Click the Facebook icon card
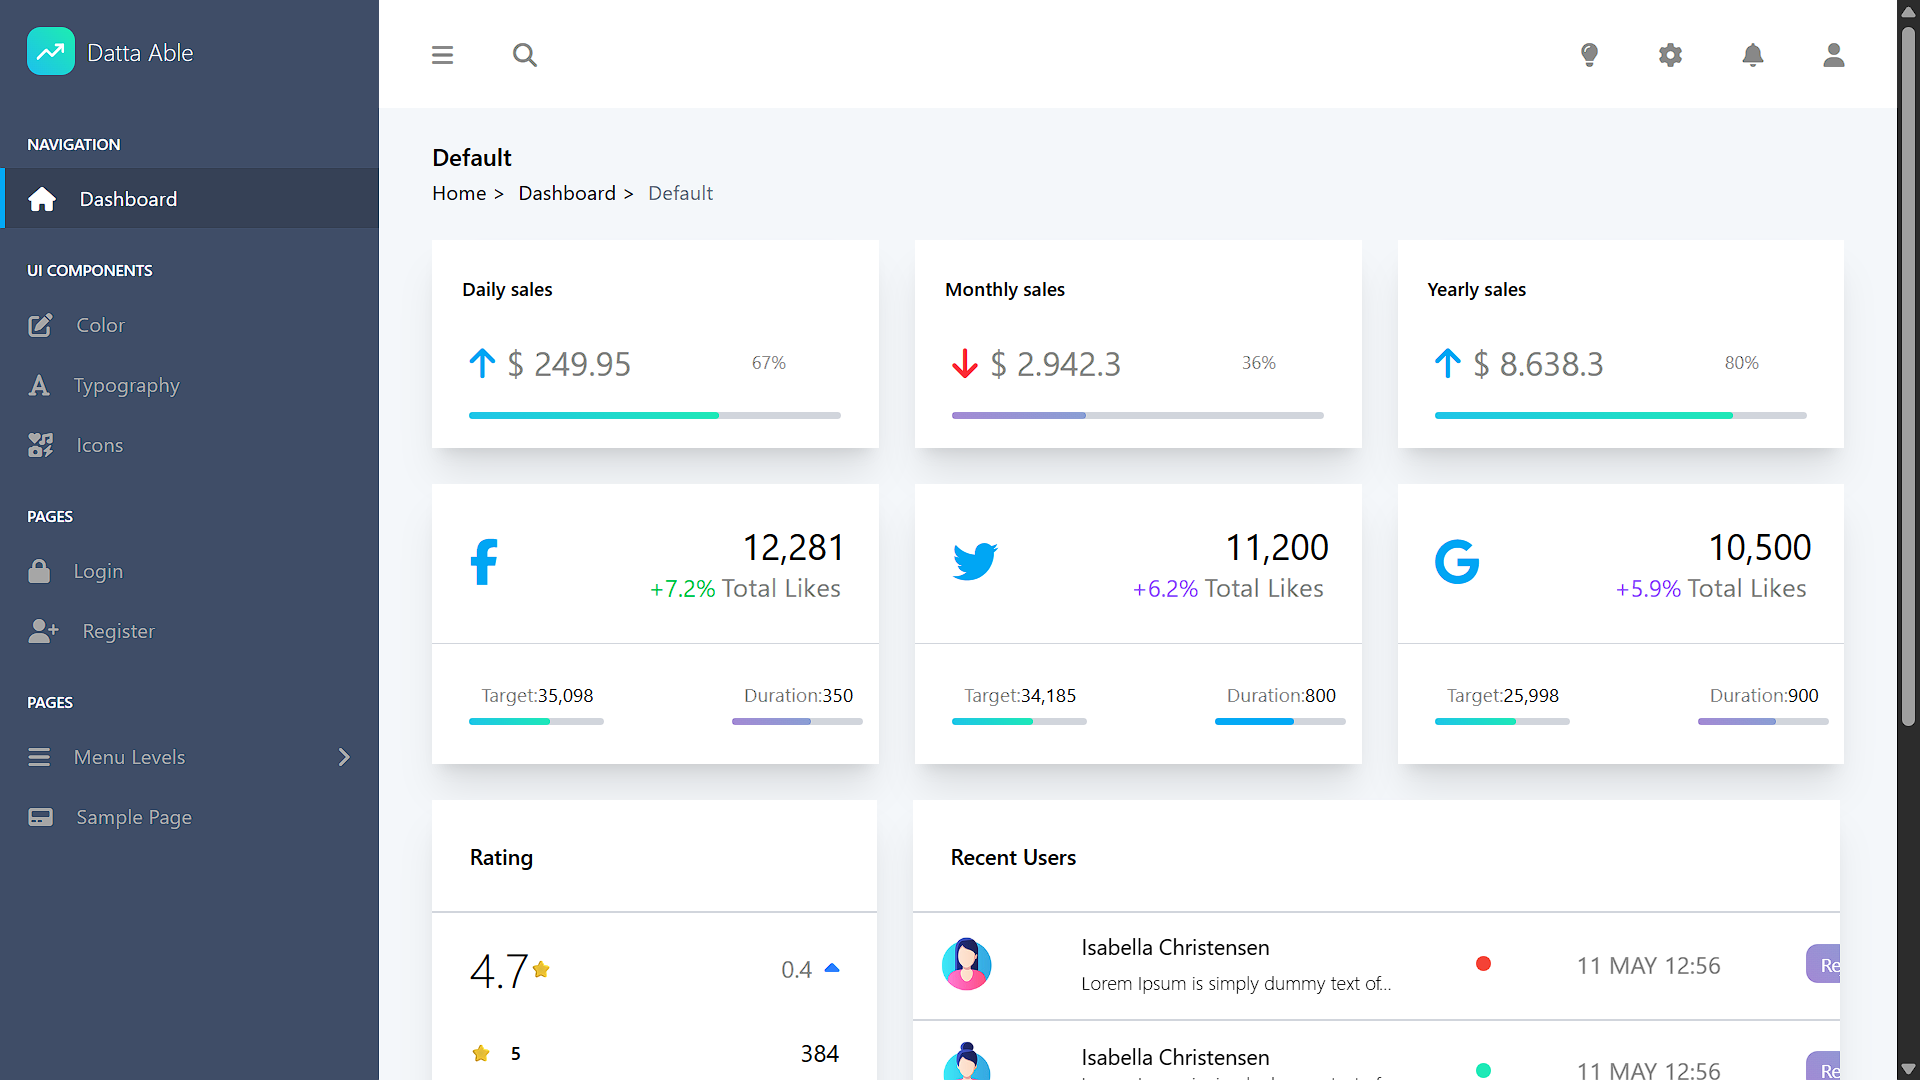The width and height of the screenshot is (1920, 1080). 484,562
